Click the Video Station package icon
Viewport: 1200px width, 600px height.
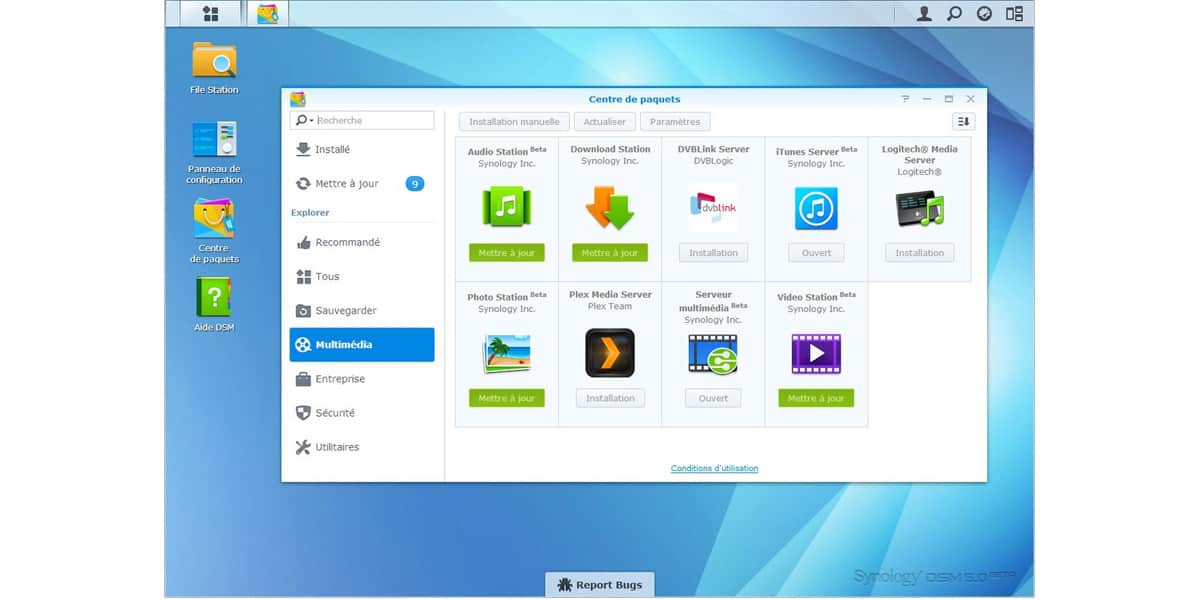pos(816,354)
